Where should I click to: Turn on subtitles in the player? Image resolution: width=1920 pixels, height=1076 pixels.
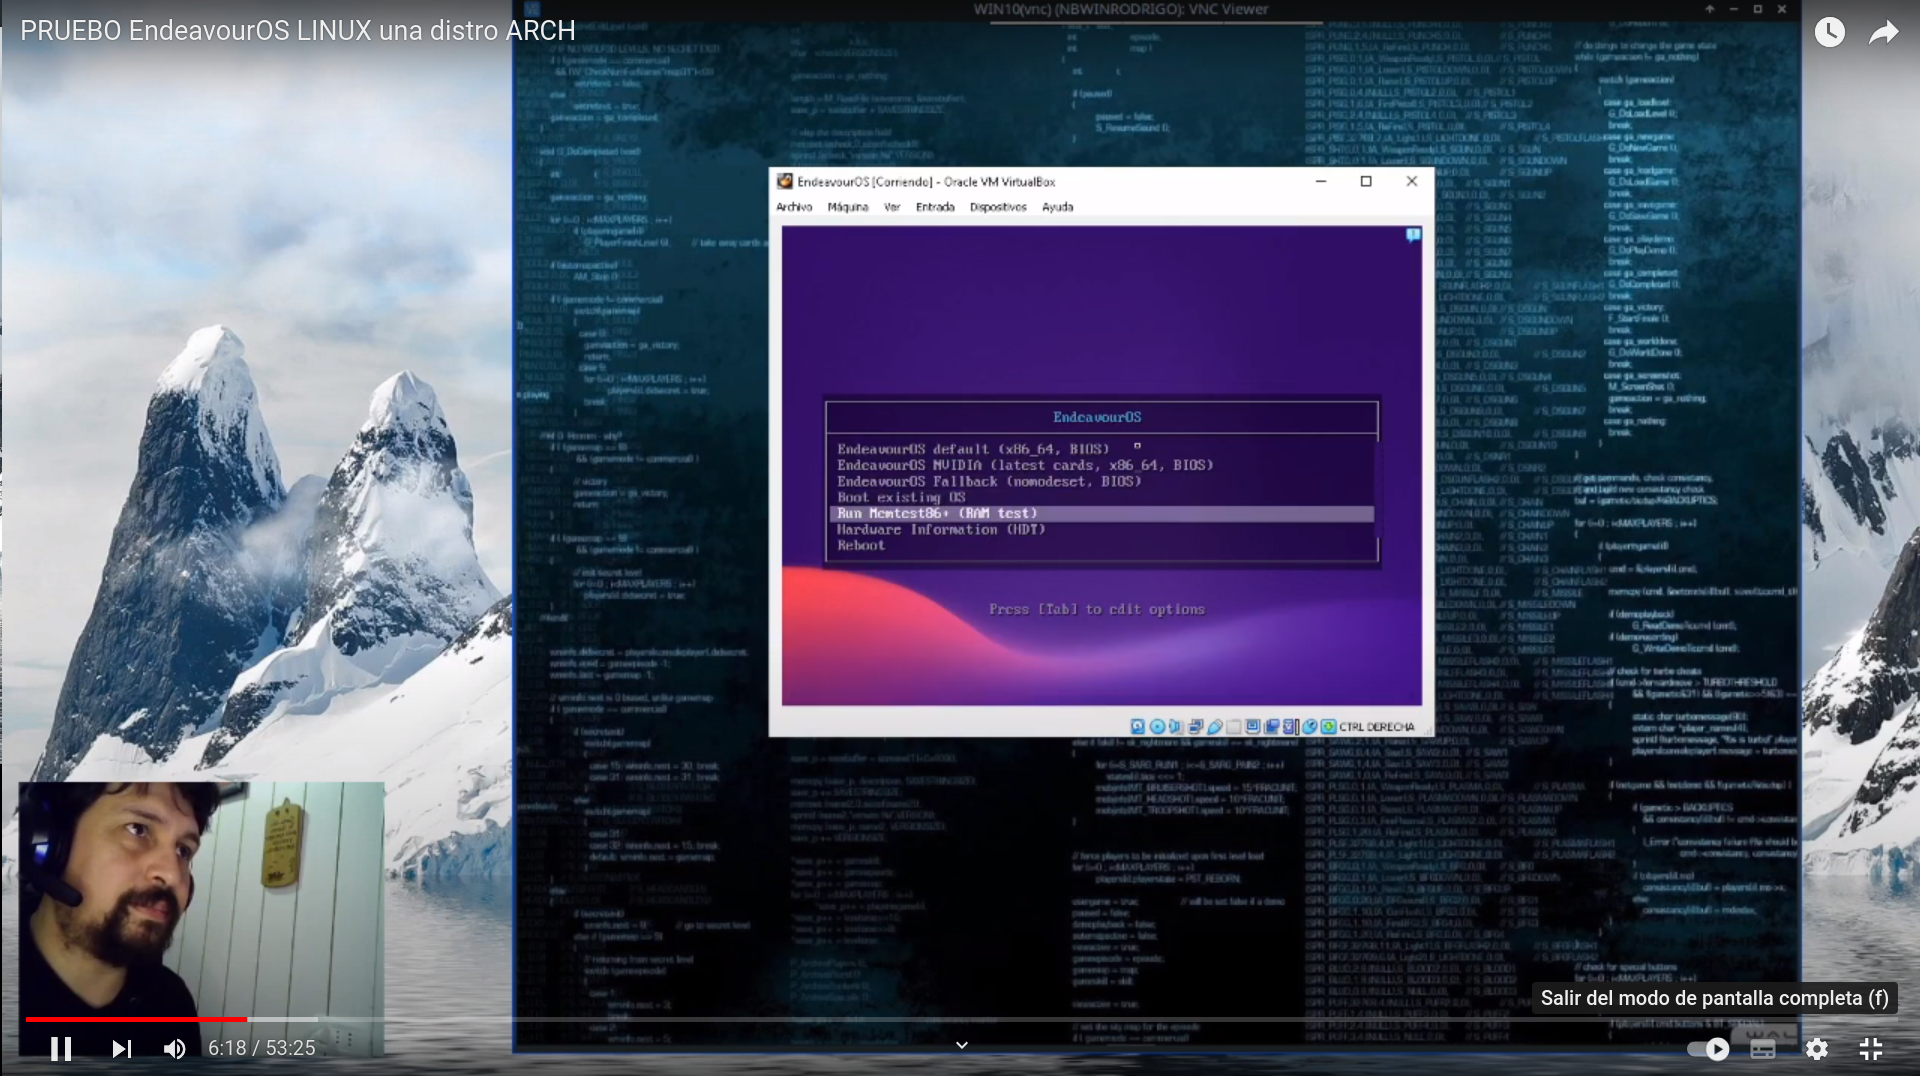1763,1048
